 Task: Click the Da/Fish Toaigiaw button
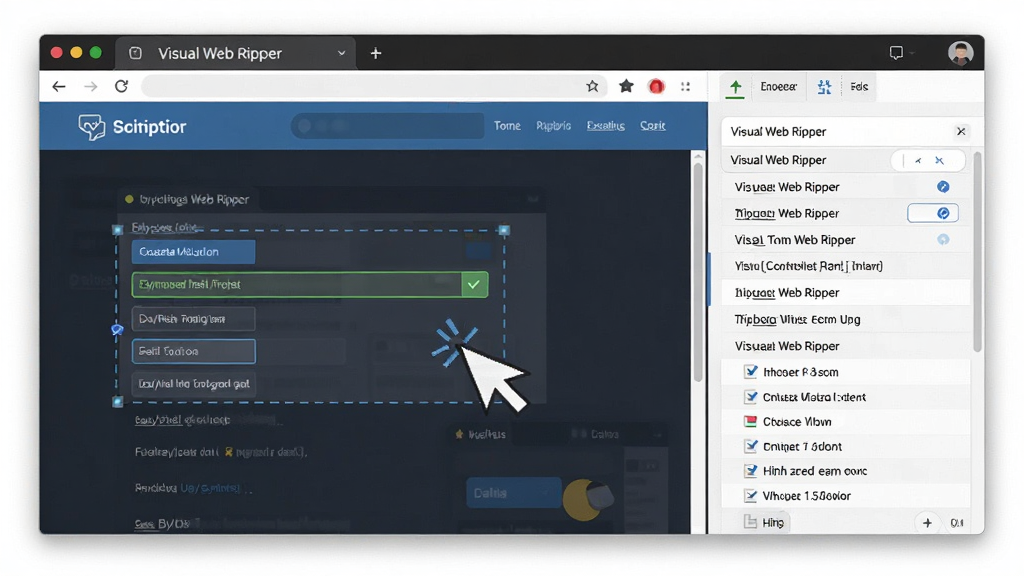click(193, 319)
